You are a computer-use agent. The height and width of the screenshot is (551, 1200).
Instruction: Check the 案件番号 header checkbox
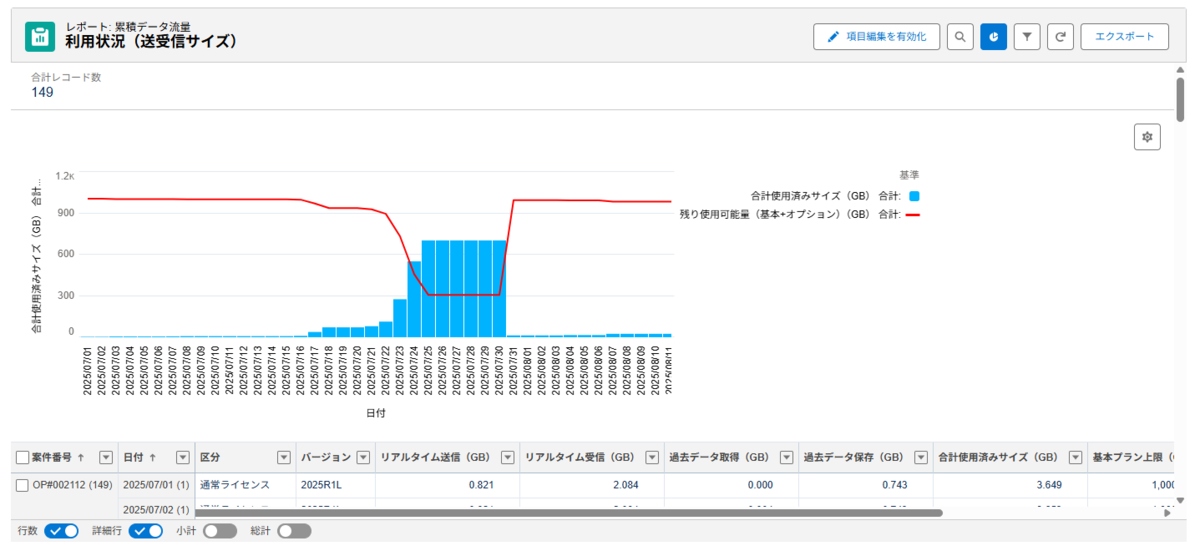point(22,457)
